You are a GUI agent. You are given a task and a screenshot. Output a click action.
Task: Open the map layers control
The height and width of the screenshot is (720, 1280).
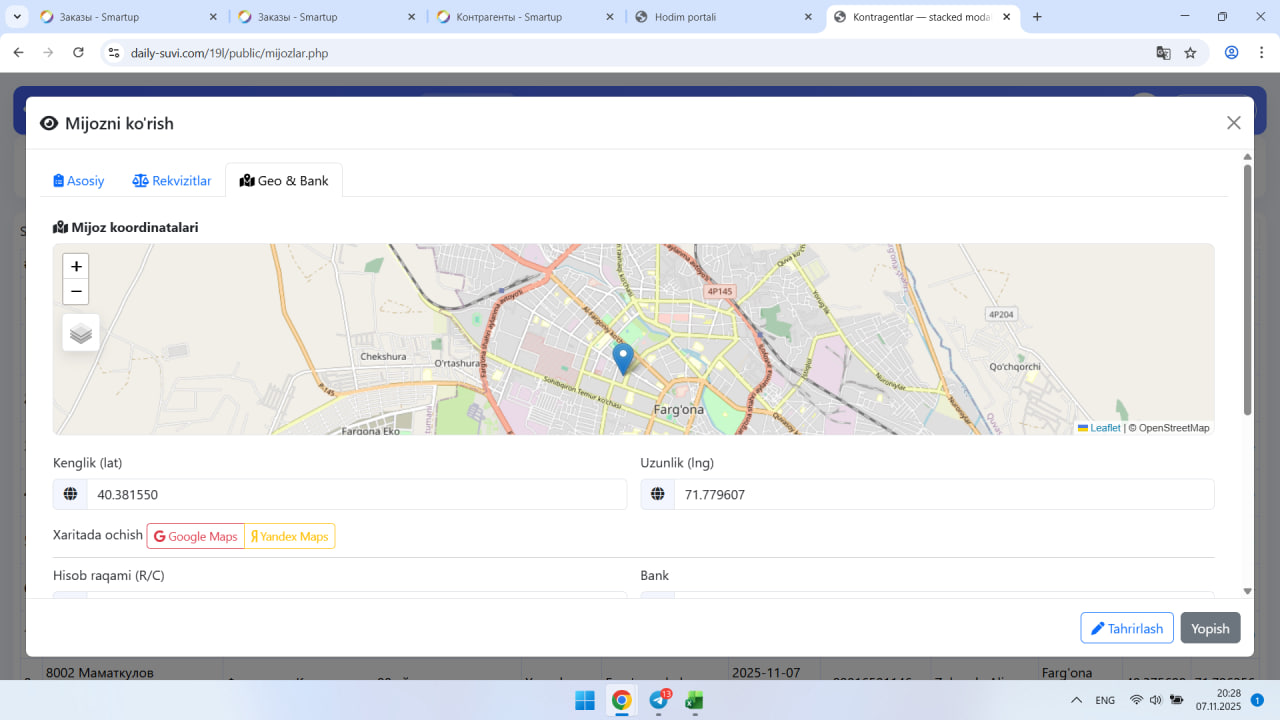(x=81, y=333)
